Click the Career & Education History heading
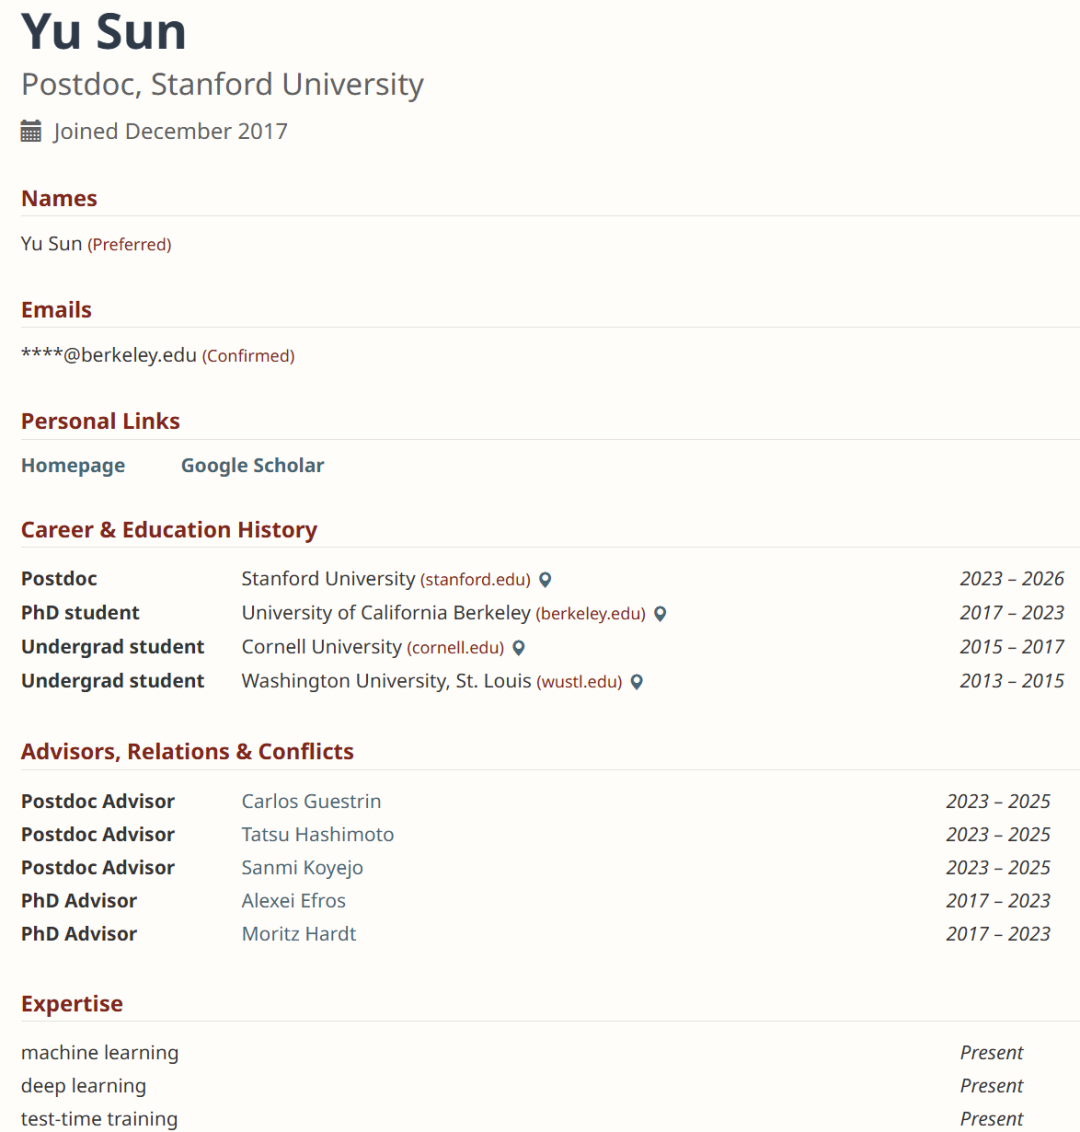 169,530
